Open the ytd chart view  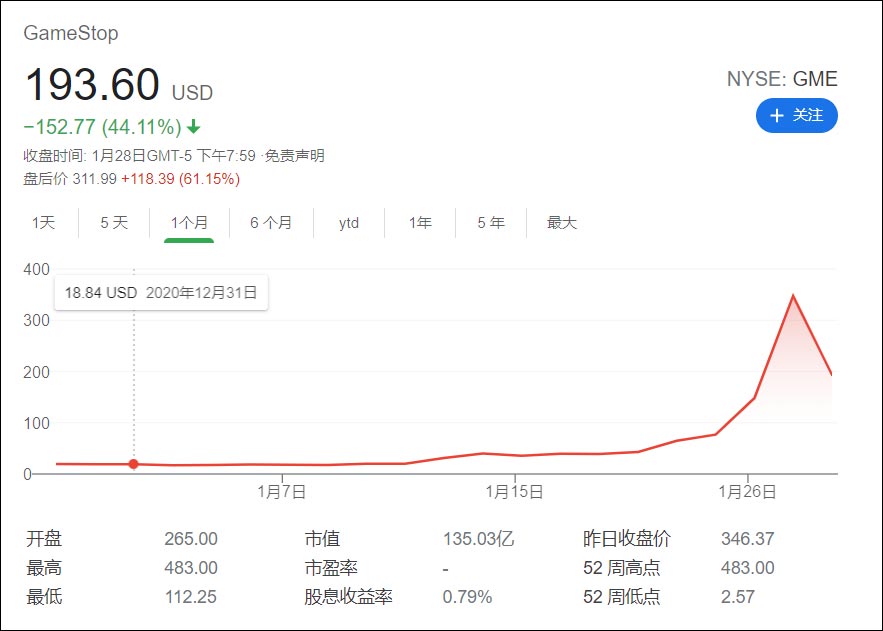347,223
